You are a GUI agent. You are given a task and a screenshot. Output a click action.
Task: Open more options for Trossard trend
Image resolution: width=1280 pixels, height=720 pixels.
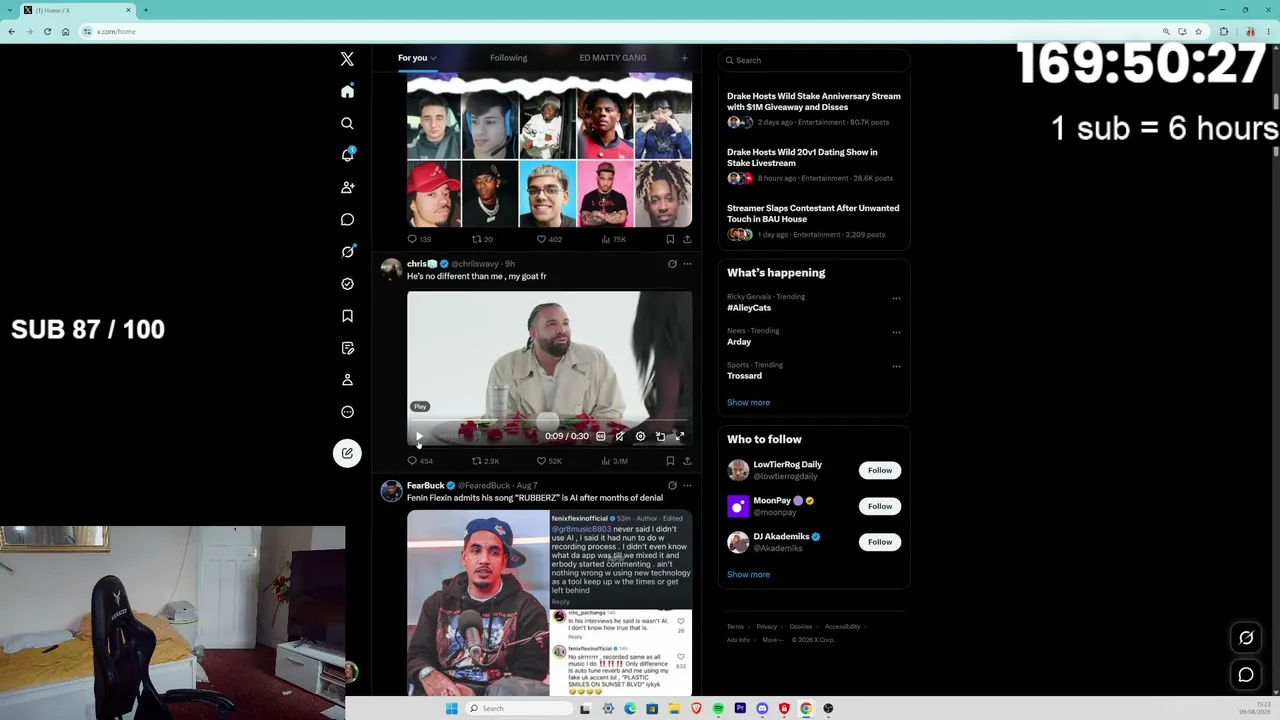point(896,366)
